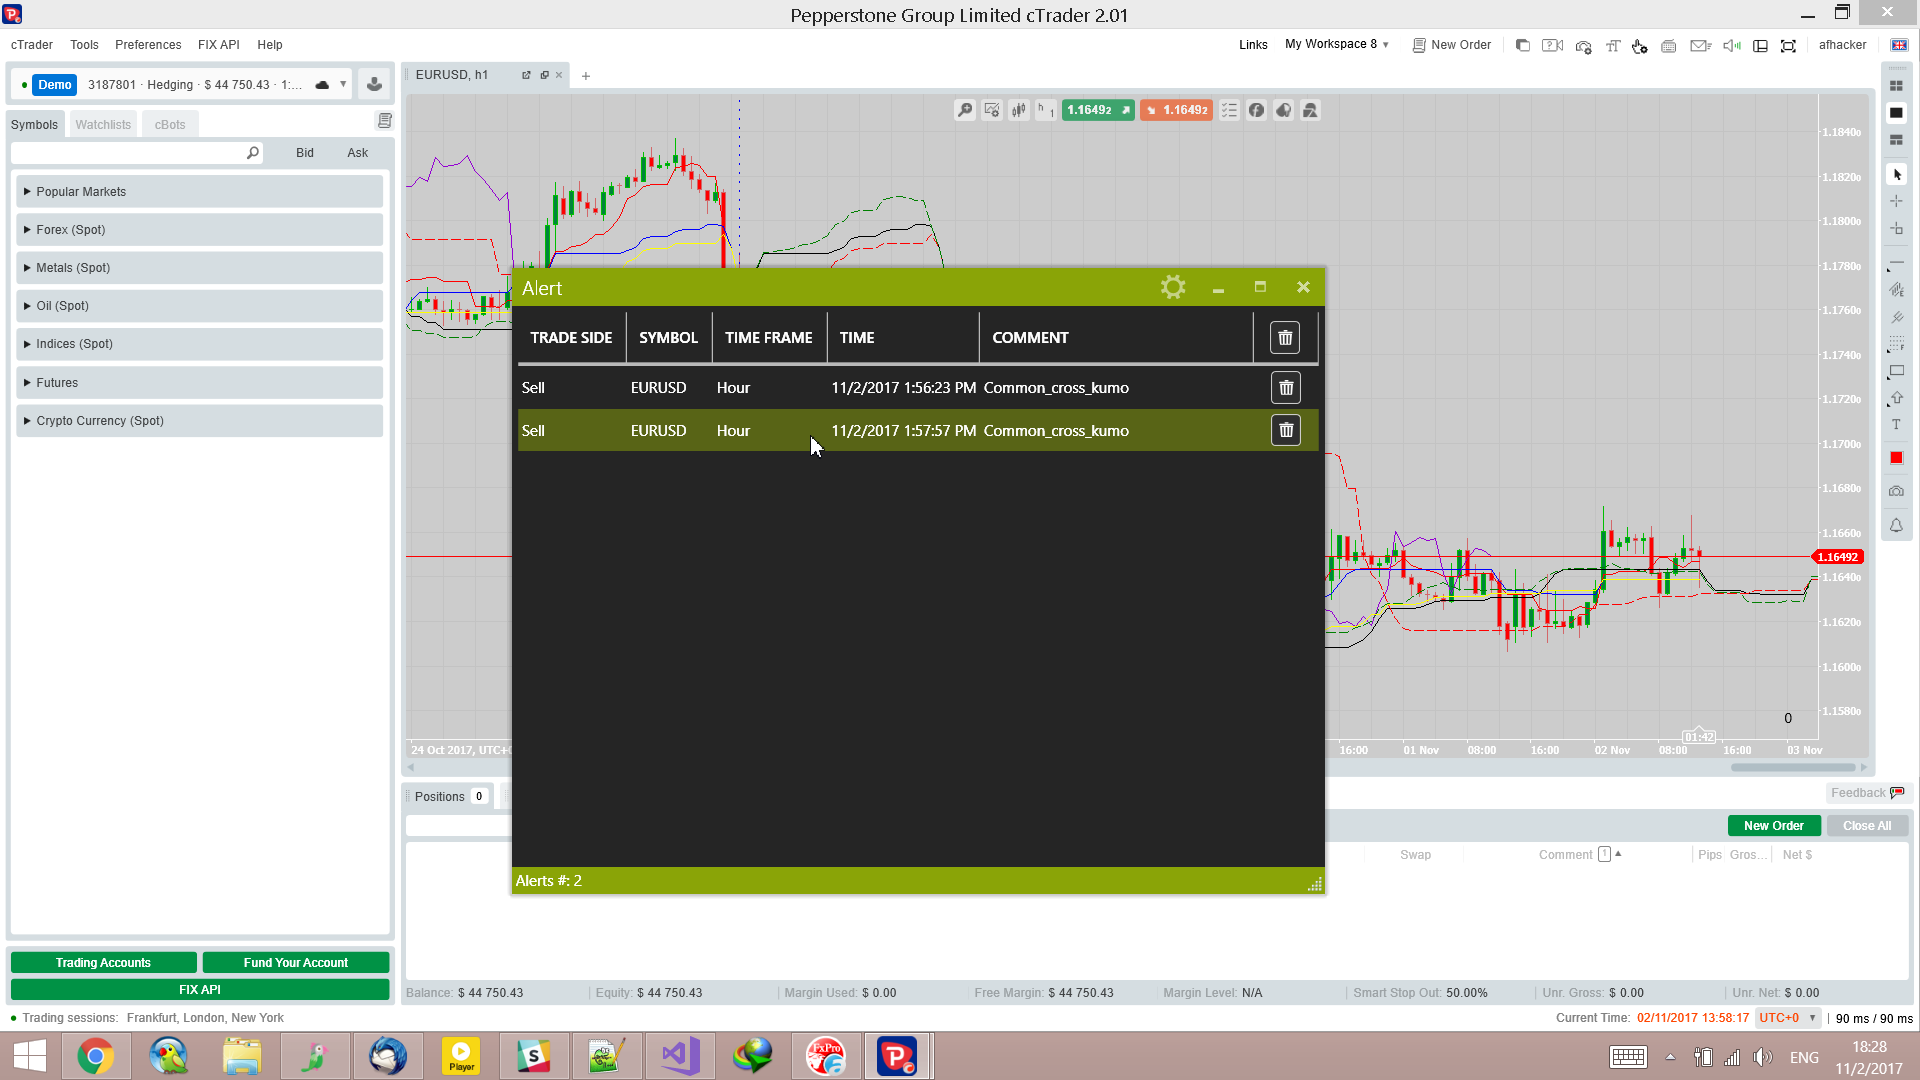Screen dimensions: 1920x1080
Task: Select the multi-chart grid layout icon
Action: pos(1896,86)
